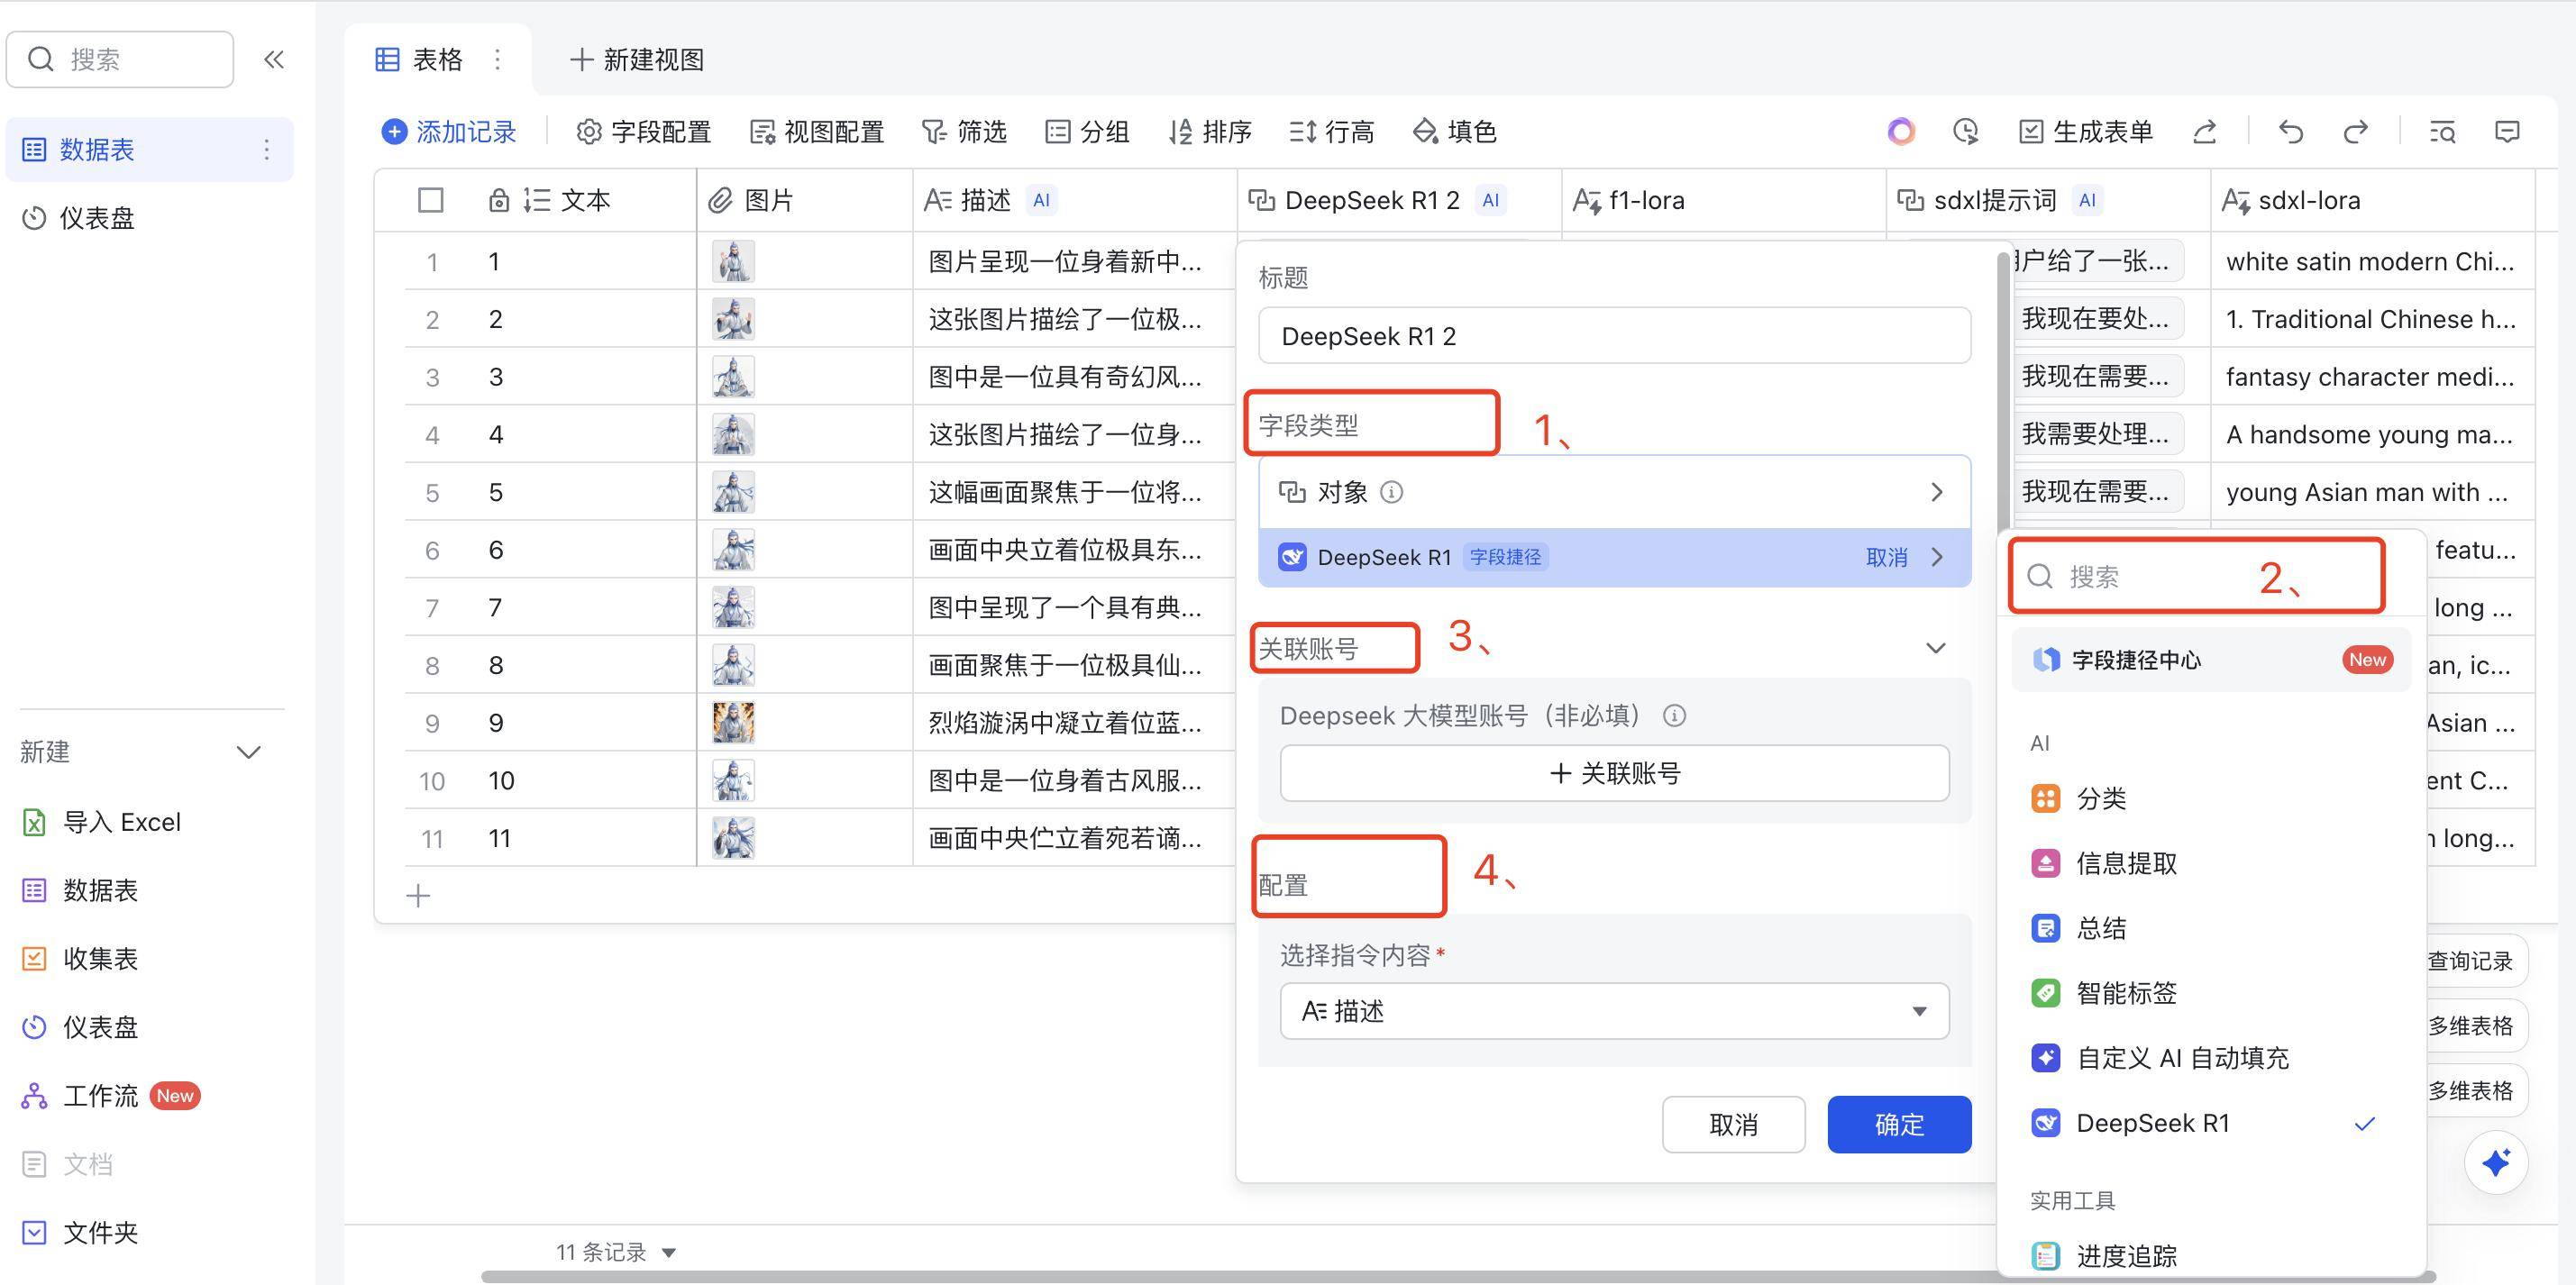2576x1285 pixels.
Task: Open the 排序 sort tool
Action: pyautogui.click(x=1210, y=131)
